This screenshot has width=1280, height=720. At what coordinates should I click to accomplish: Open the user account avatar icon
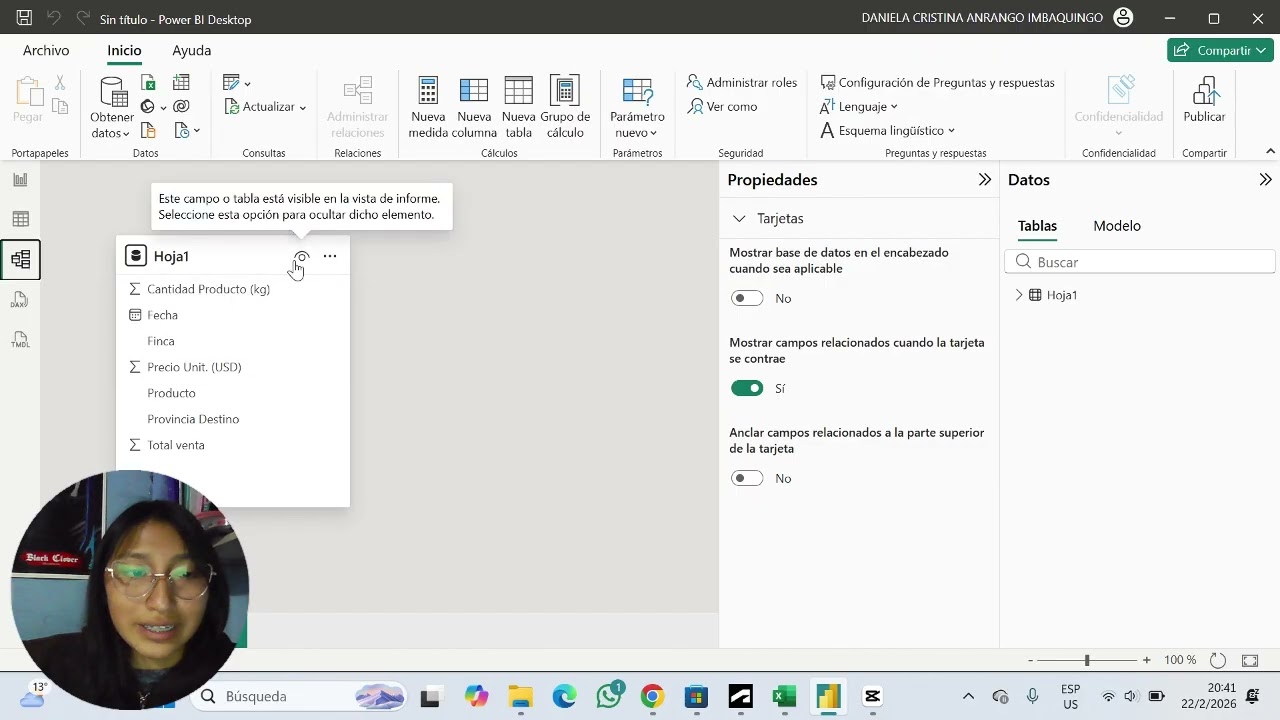pyautogui.click(x=1123, y=18)
